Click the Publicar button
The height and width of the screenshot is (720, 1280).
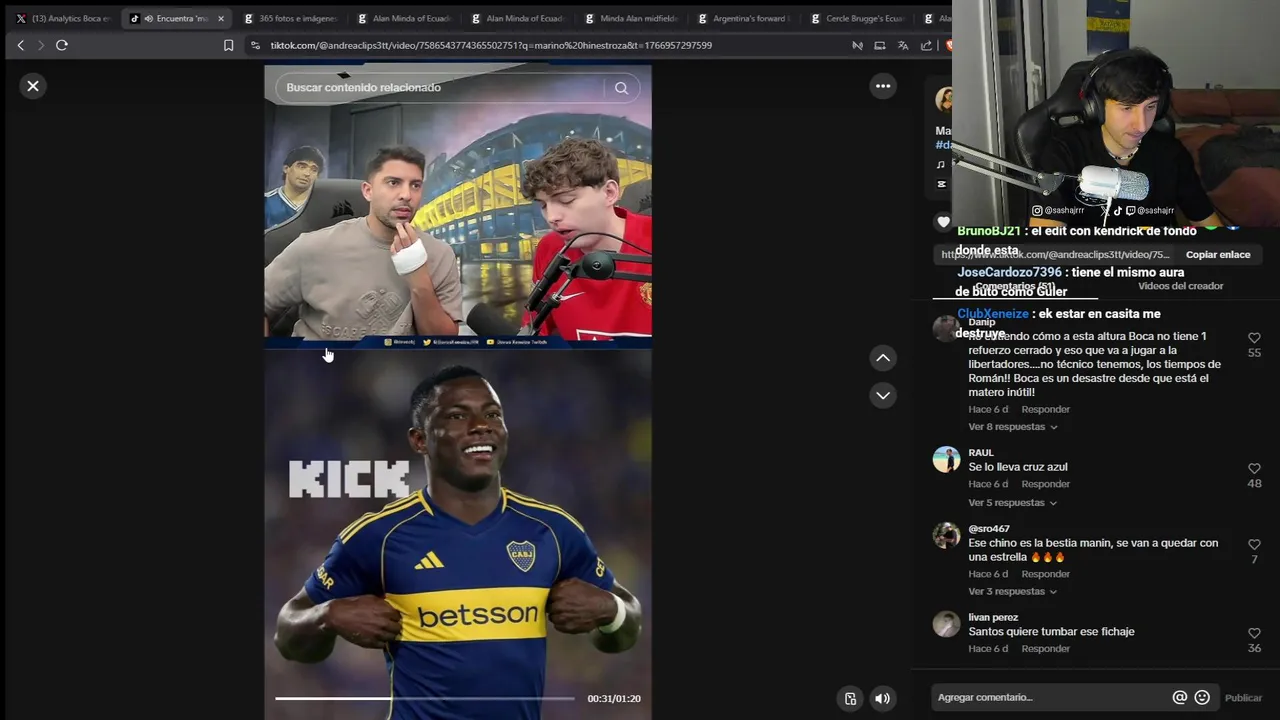click(1243, 698)
